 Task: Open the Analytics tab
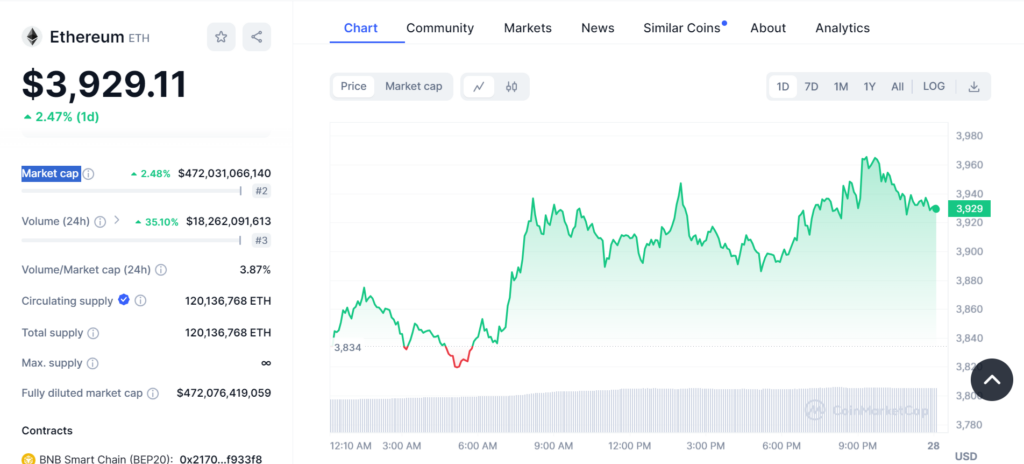(842, 28)
